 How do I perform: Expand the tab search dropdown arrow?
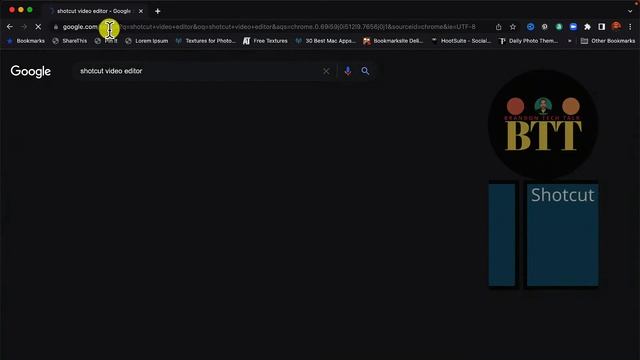tap(629, 11)
